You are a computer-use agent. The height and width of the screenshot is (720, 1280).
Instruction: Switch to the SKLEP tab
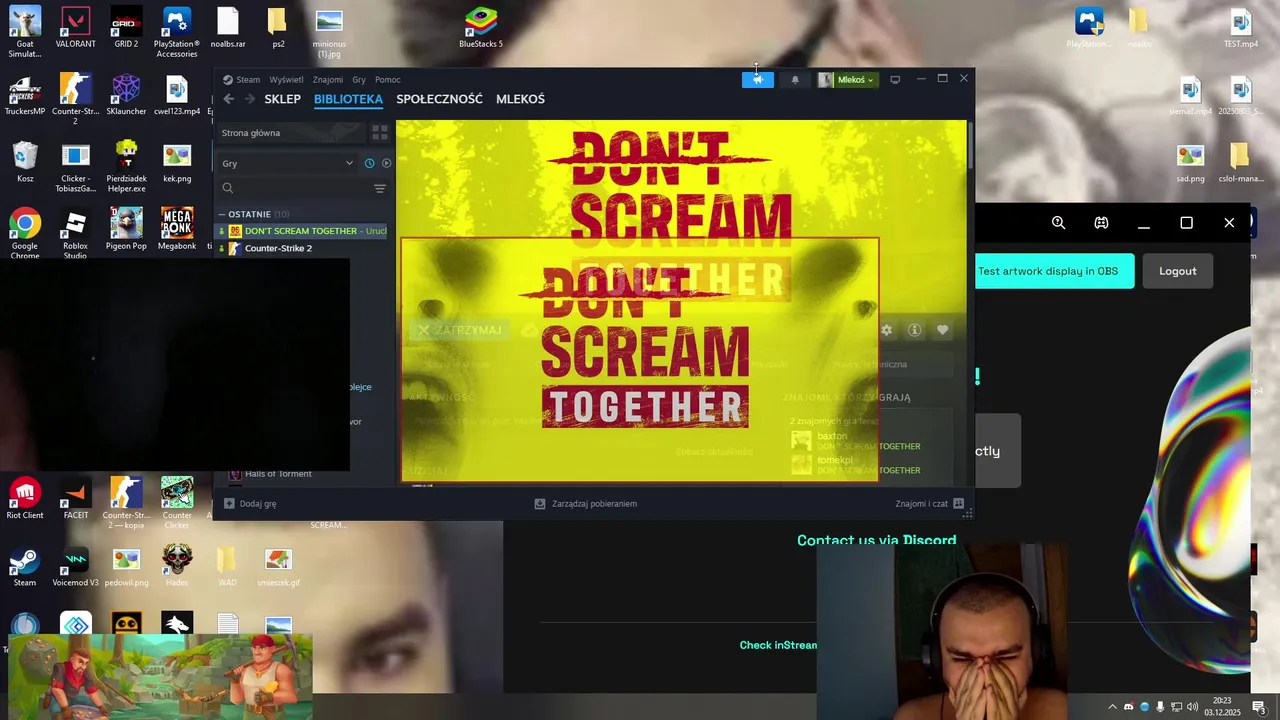pos(283,99)
